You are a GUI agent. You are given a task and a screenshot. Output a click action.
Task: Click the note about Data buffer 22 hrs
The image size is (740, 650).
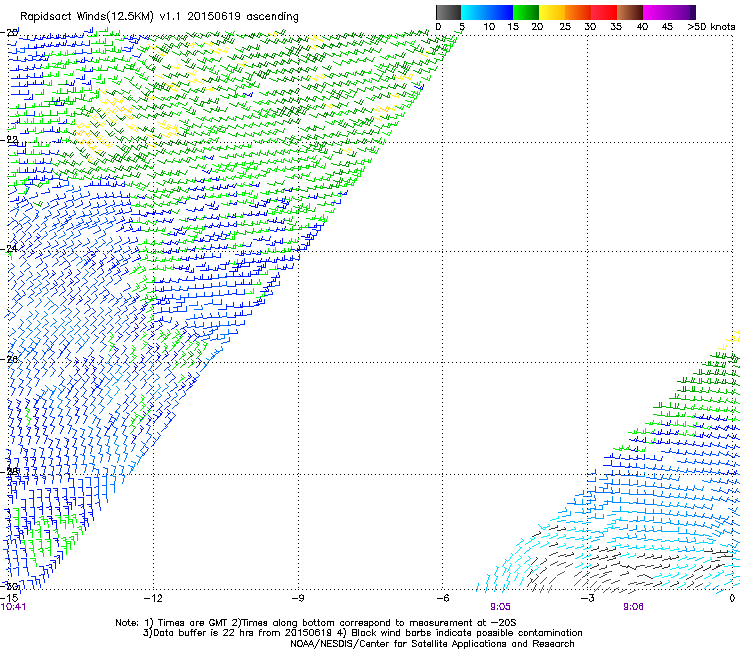tap(362, 633)
